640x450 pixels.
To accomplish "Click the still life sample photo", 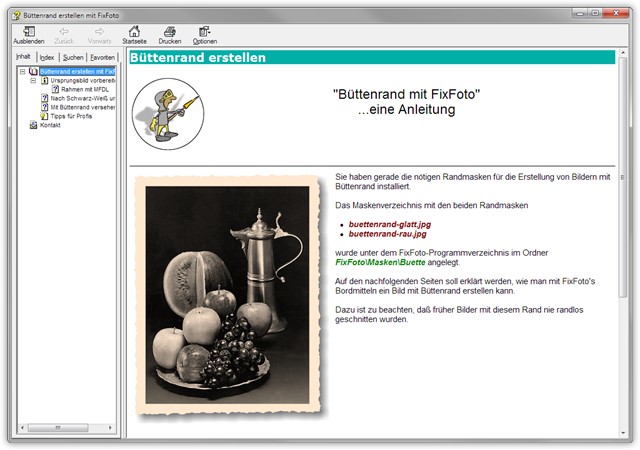I will (x=229, y=296).
